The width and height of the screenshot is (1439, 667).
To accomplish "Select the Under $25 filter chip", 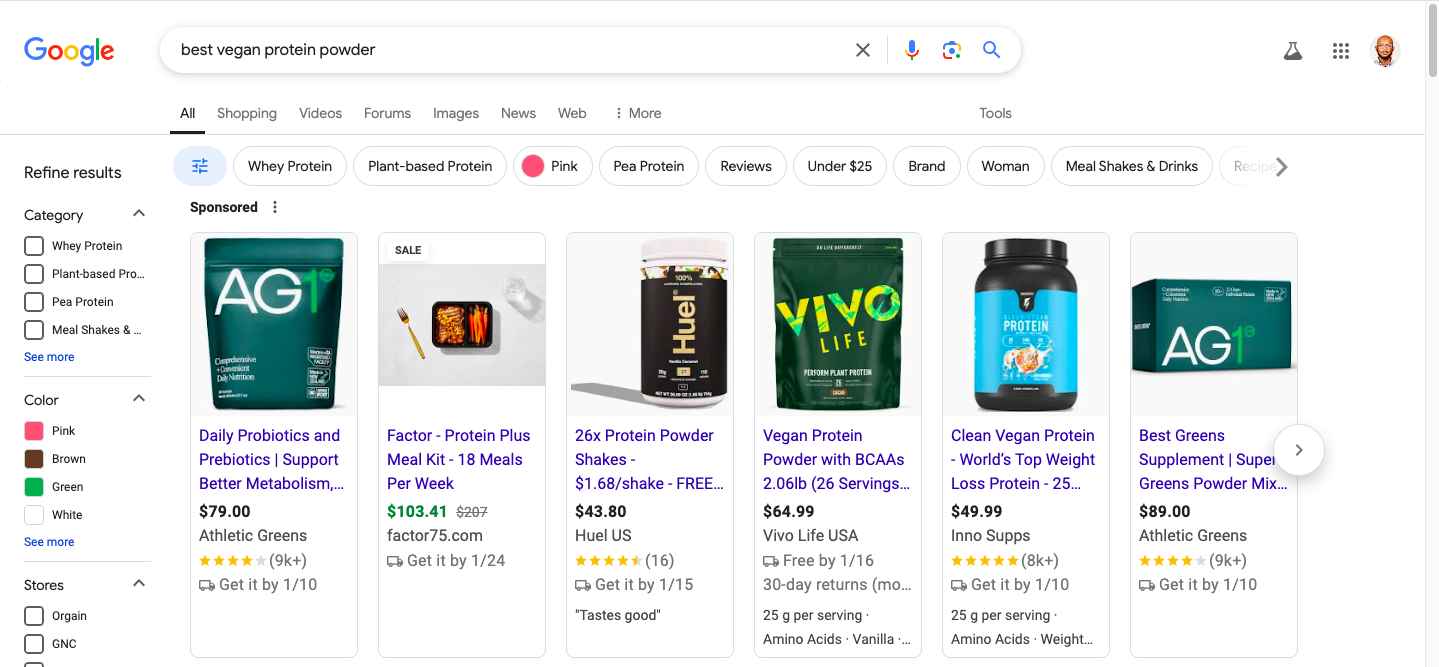I will point(839,166).
